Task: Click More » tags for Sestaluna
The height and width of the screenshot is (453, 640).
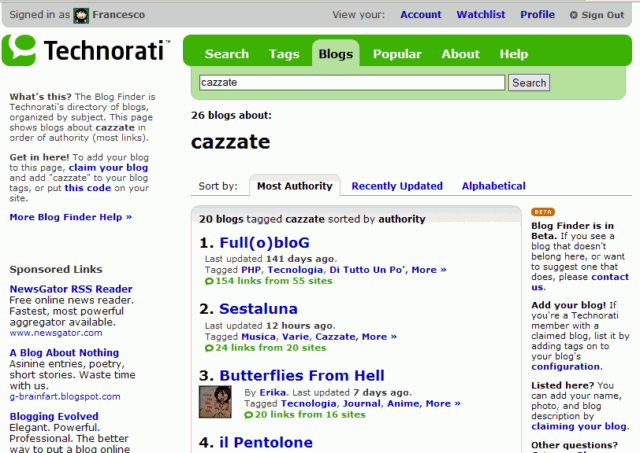Action: (x=379, y=337)
